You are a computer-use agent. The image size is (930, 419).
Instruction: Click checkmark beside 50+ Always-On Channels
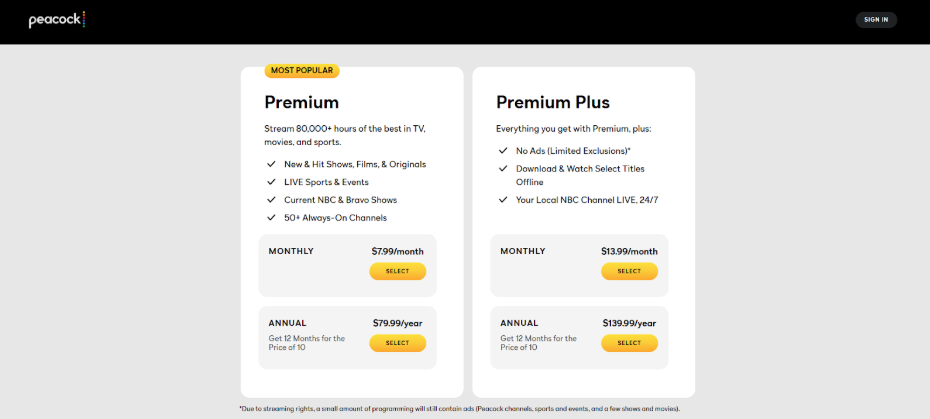272,218
